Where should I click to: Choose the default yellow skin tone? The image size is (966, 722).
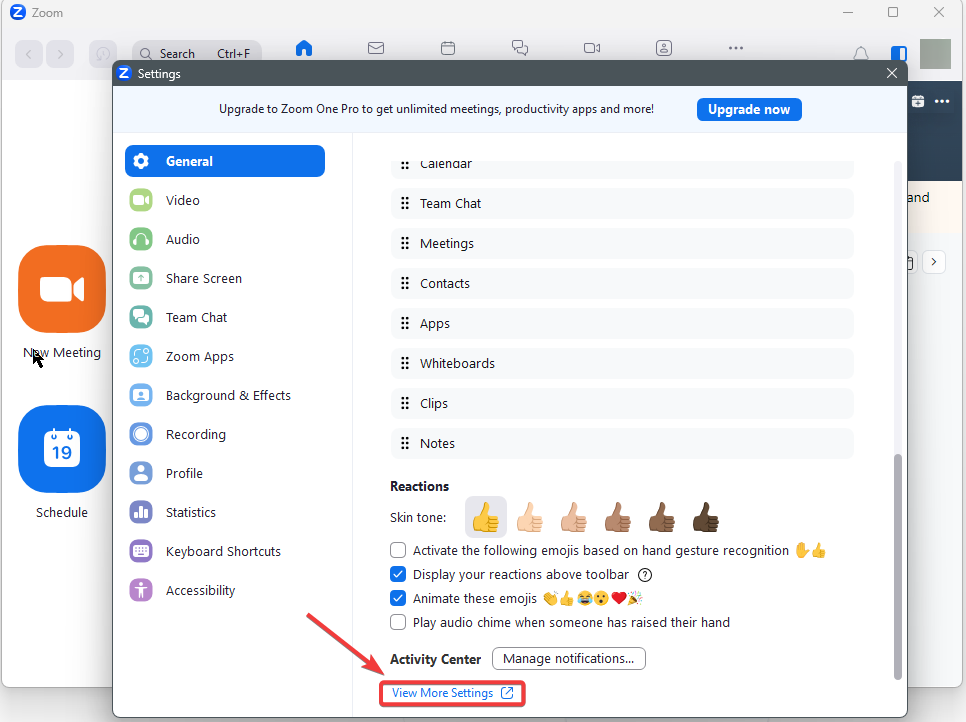pos(485,517)
